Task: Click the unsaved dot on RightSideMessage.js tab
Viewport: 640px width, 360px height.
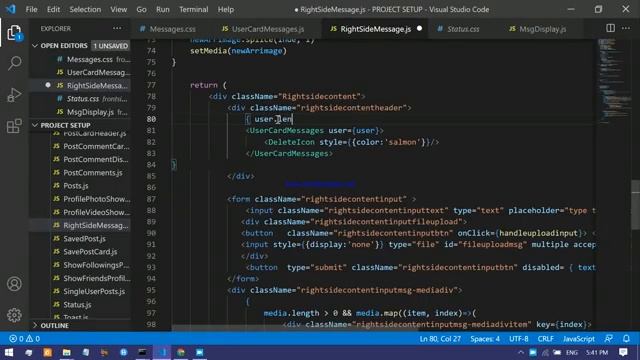Action: (419, 29)
